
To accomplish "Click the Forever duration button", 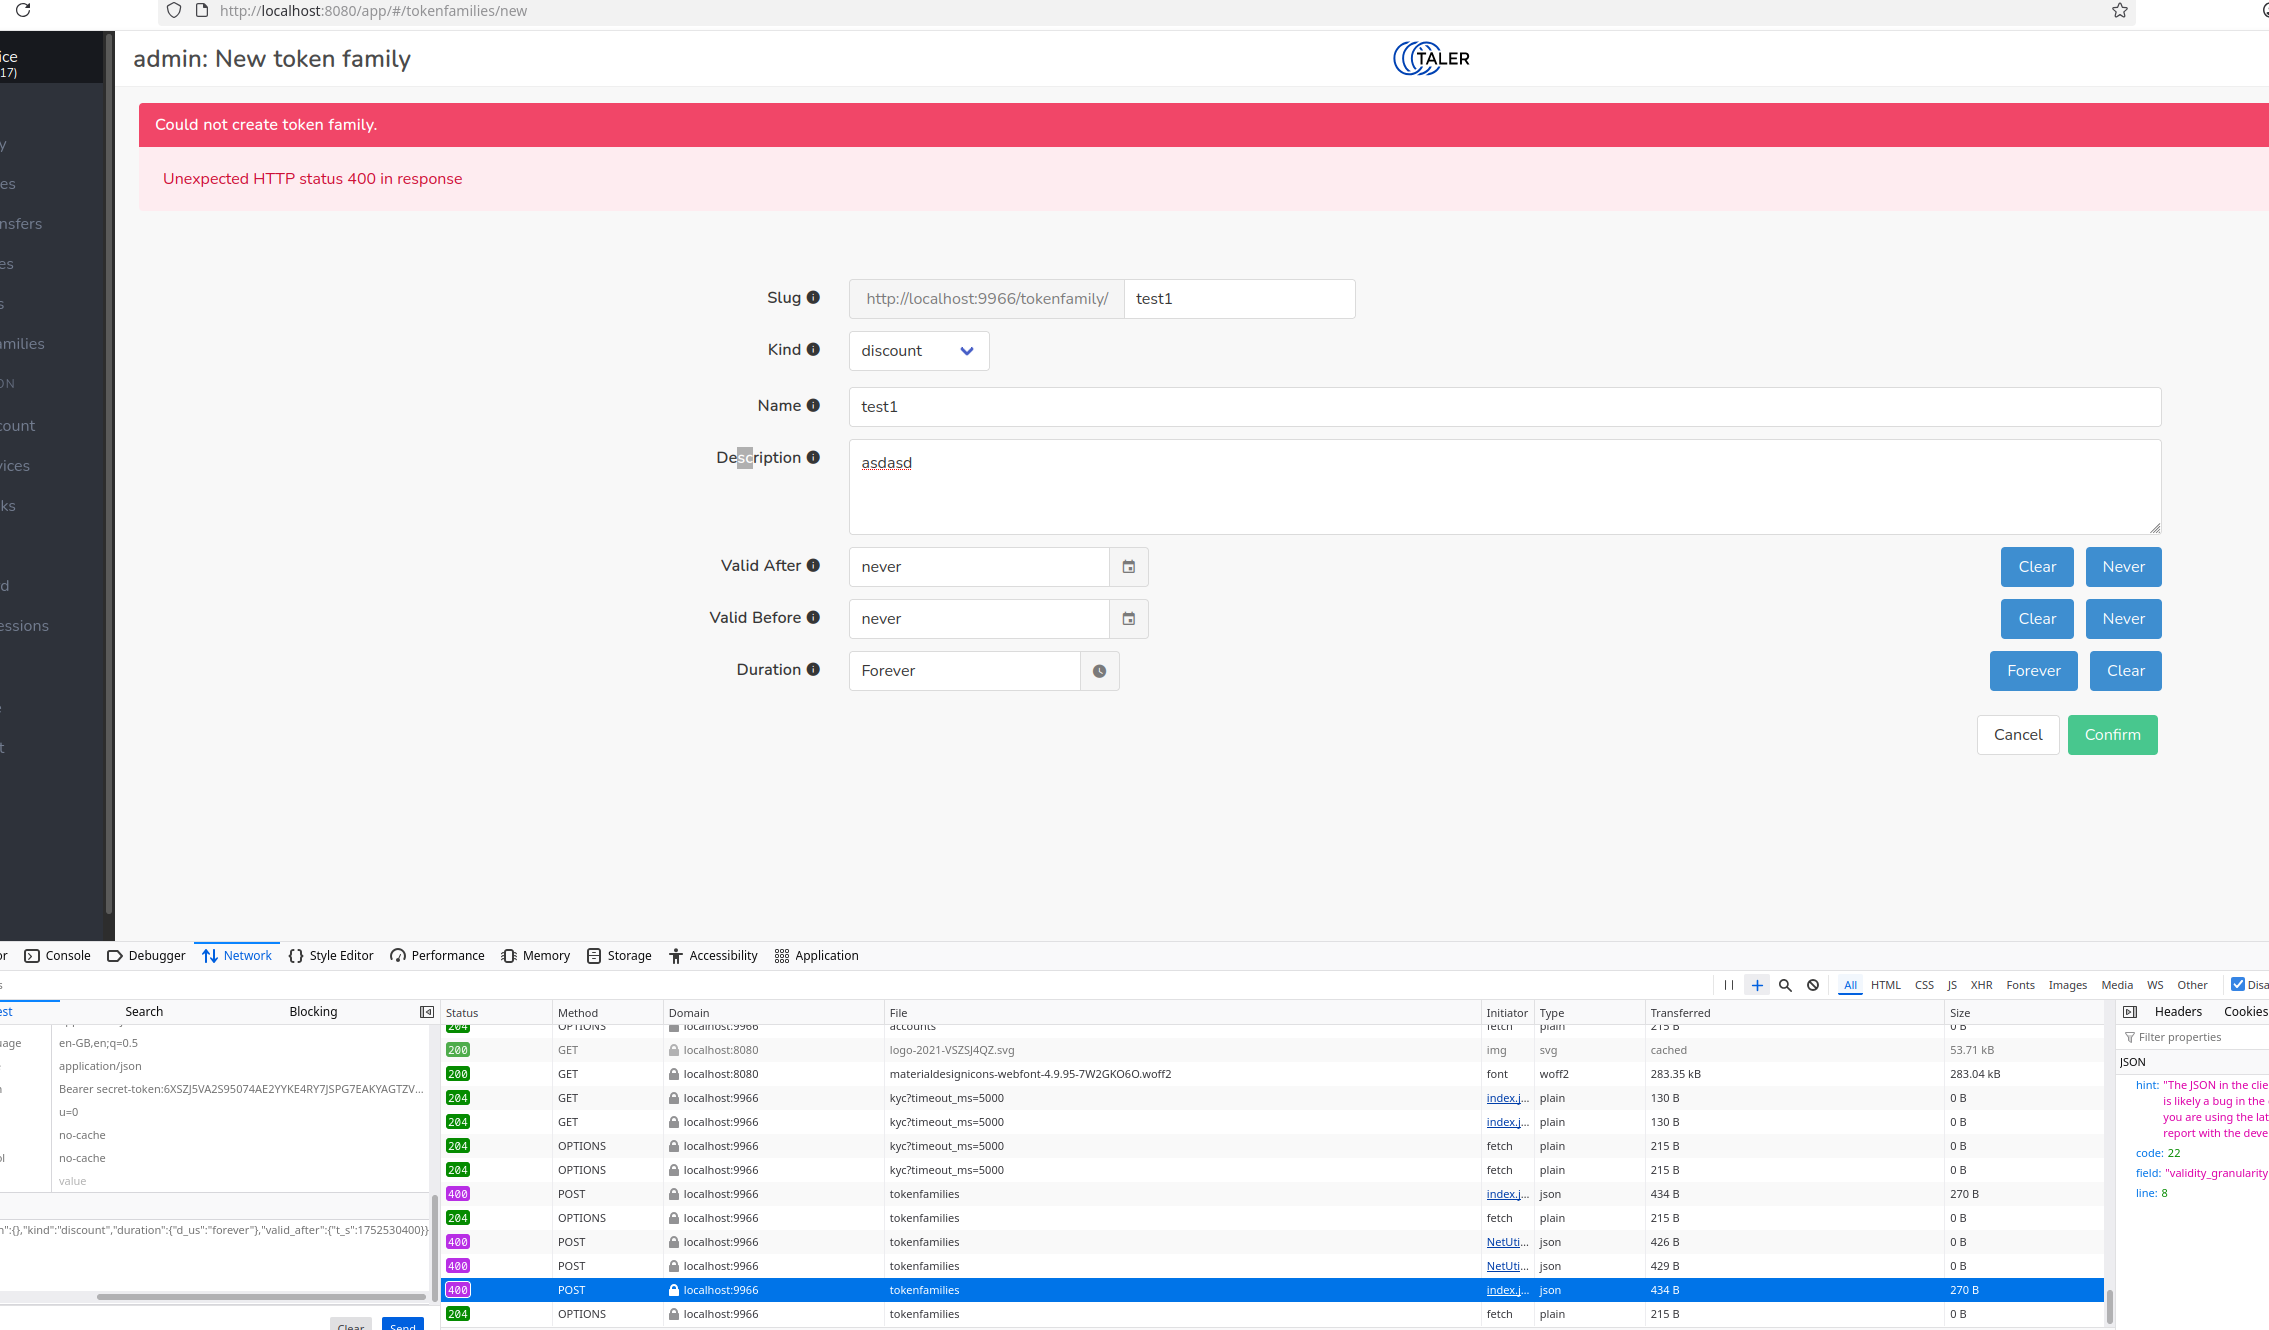I will (2033, 671).
